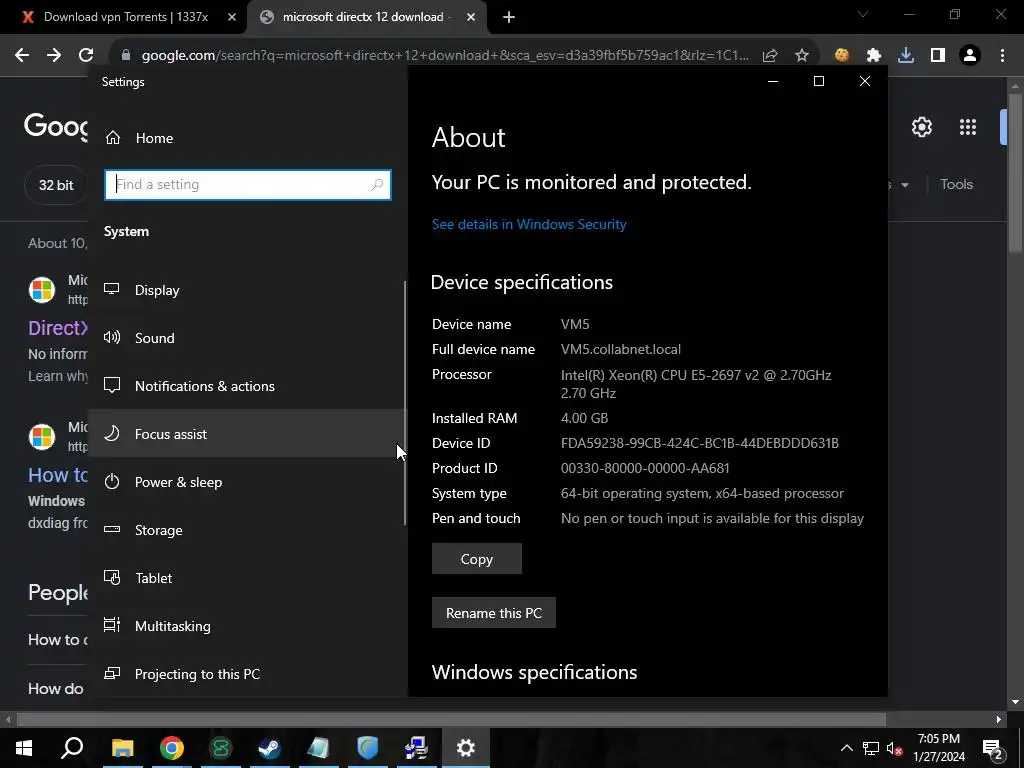Open Google quick settings gear
This screenshot has height=768, width=1024.
coord(921,127)
